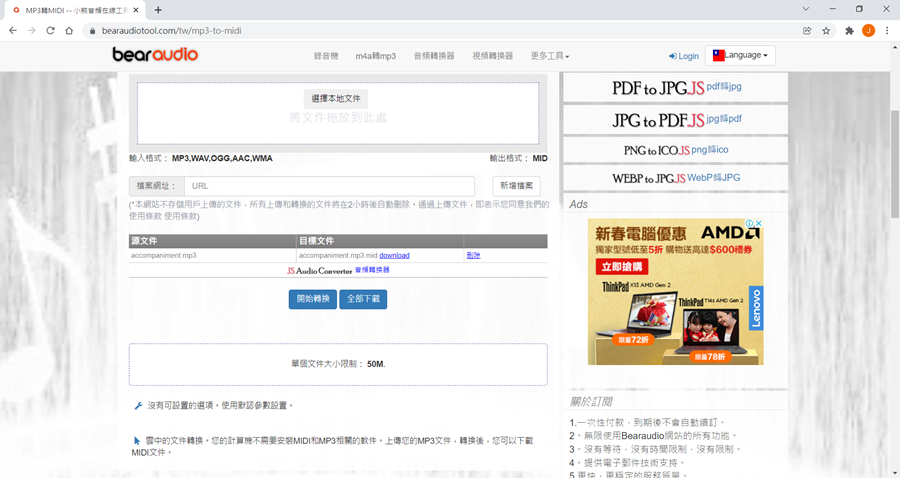Click the file drop zone area
The image size is (900, 478).
click(338, 113)
